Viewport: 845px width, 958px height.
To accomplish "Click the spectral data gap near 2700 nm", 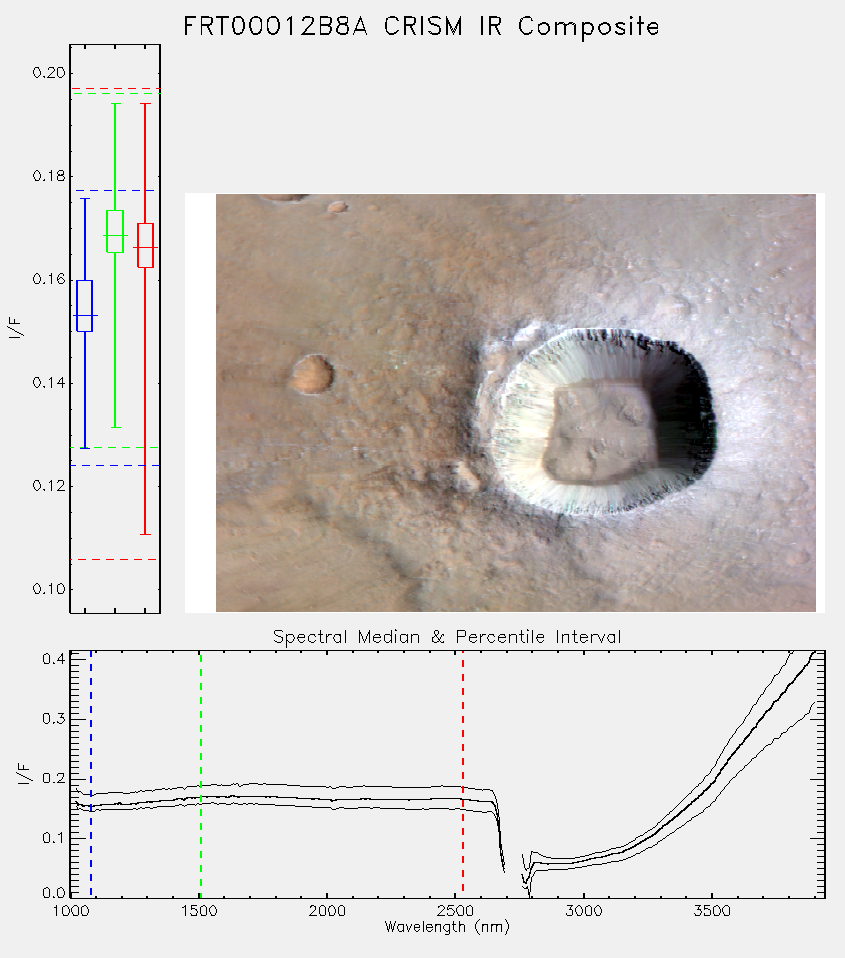I will coord(513,861).
